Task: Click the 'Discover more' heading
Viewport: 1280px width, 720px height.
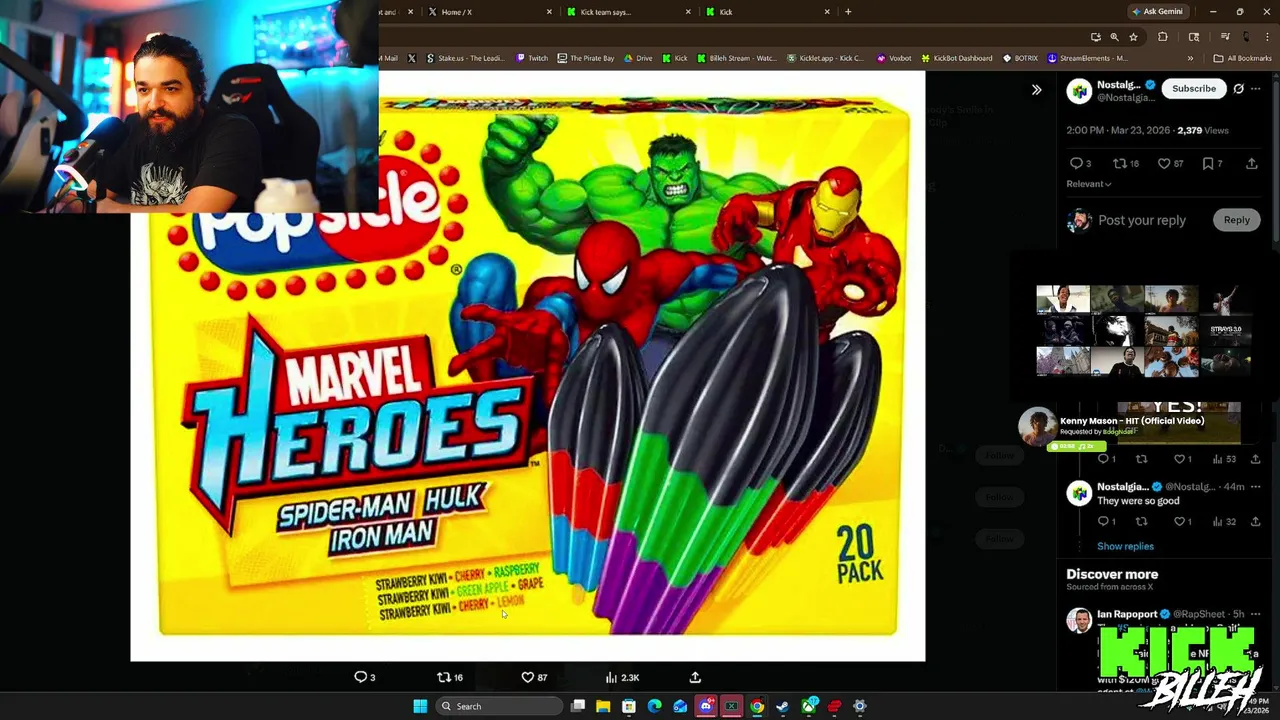Action: [x=1112, y=574]
